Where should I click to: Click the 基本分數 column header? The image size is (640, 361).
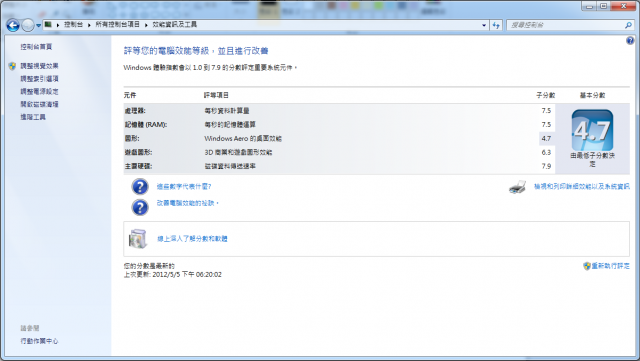[x=592, y=95]
